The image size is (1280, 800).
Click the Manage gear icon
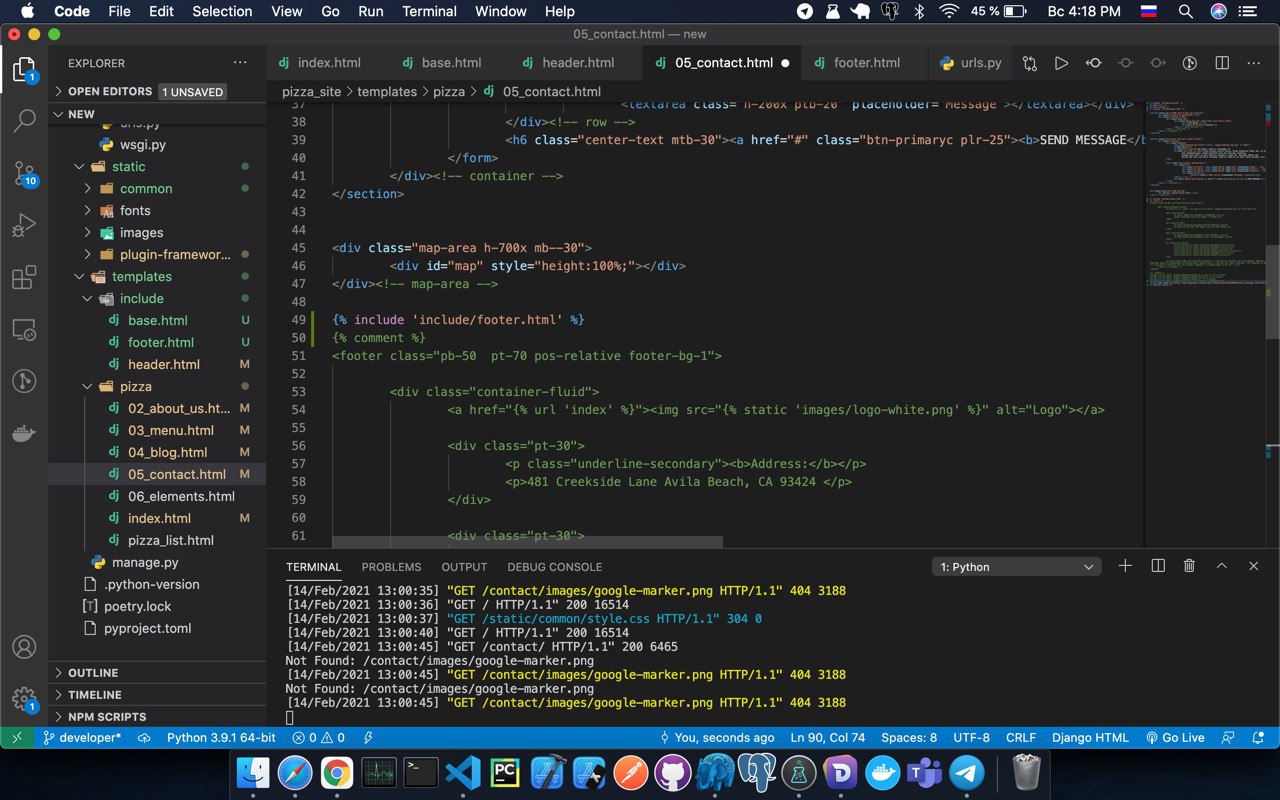point(24,699)
